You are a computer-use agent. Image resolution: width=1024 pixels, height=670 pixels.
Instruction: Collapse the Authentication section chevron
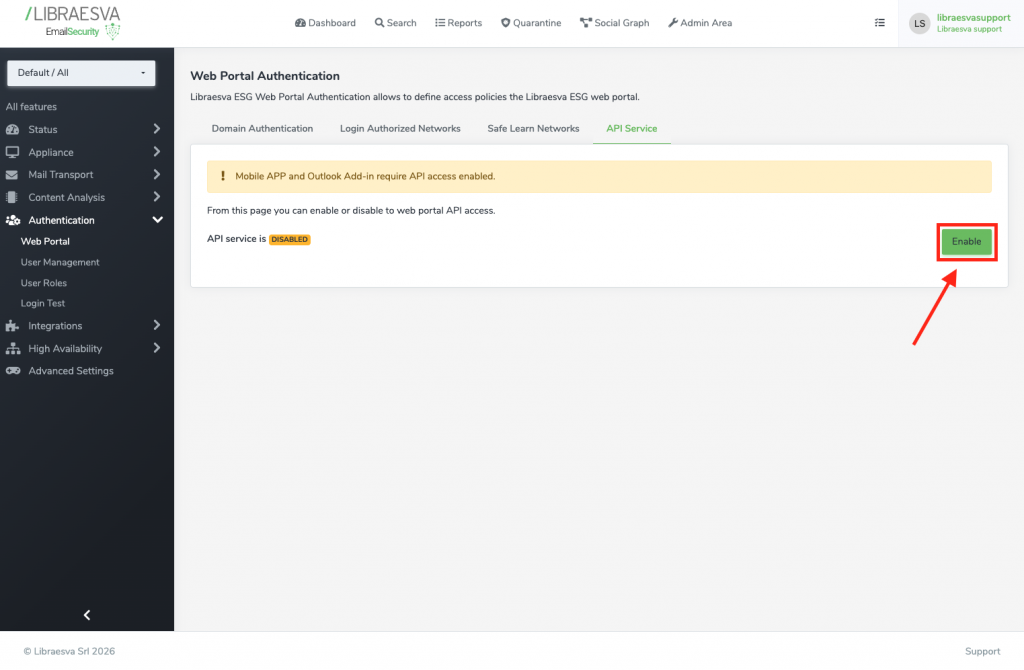point(157,220)
